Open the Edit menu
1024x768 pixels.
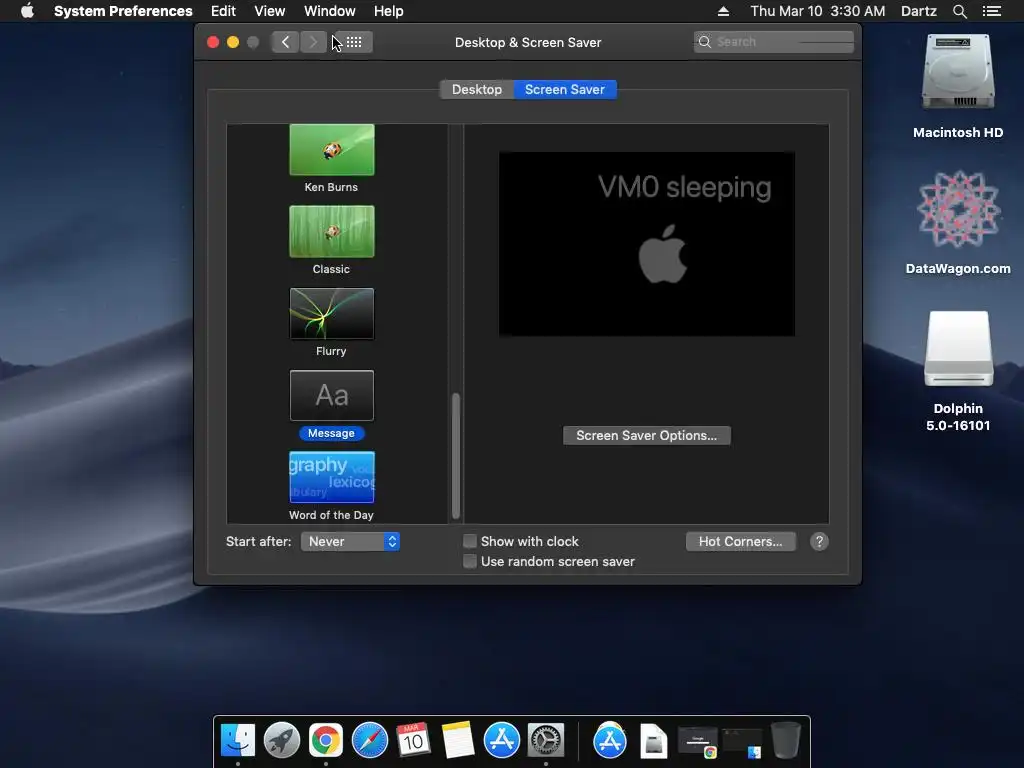223,11
